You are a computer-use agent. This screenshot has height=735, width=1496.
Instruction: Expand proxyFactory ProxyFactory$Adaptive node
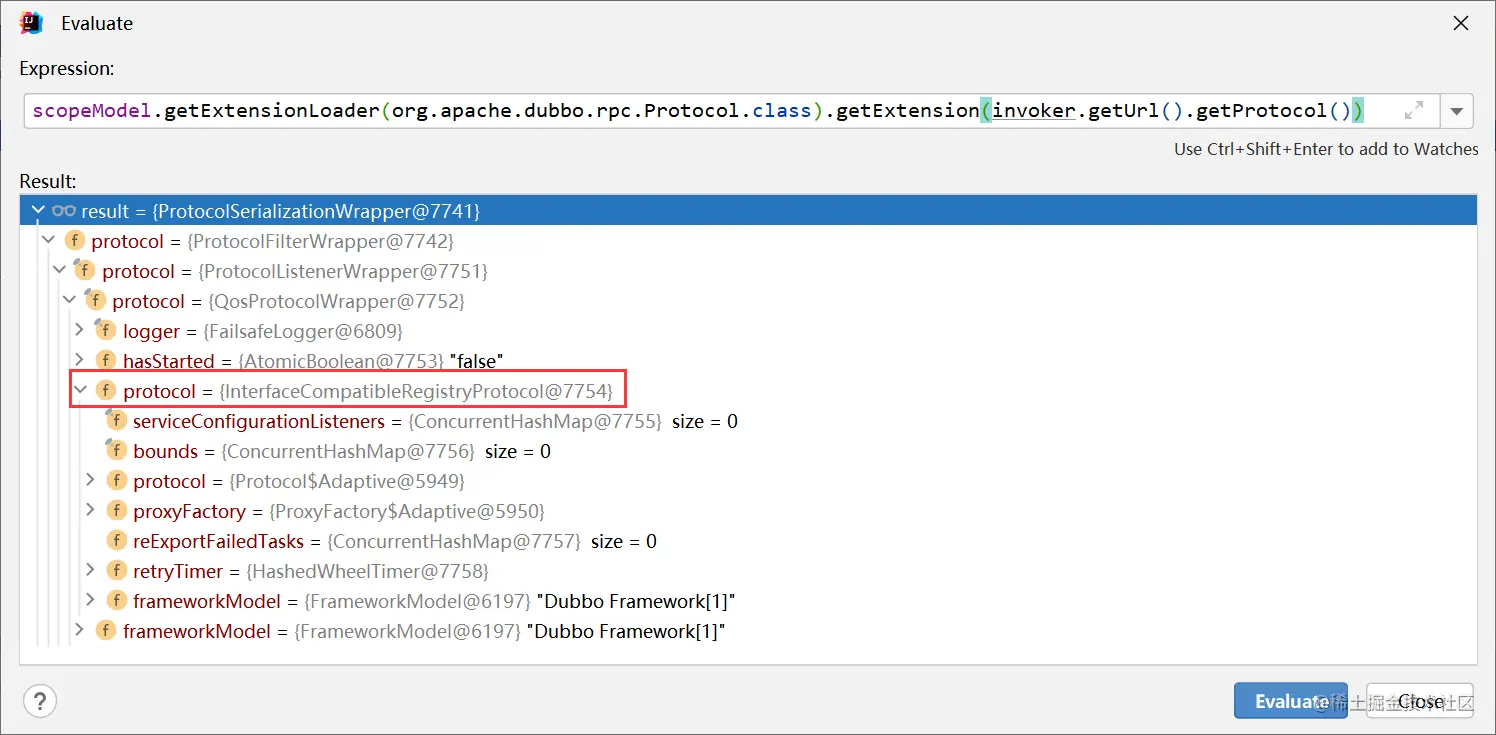89,511
